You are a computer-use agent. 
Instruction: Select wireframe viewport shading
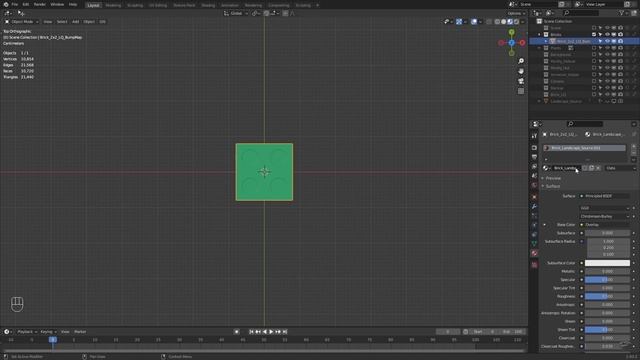[x=497, y=22]
